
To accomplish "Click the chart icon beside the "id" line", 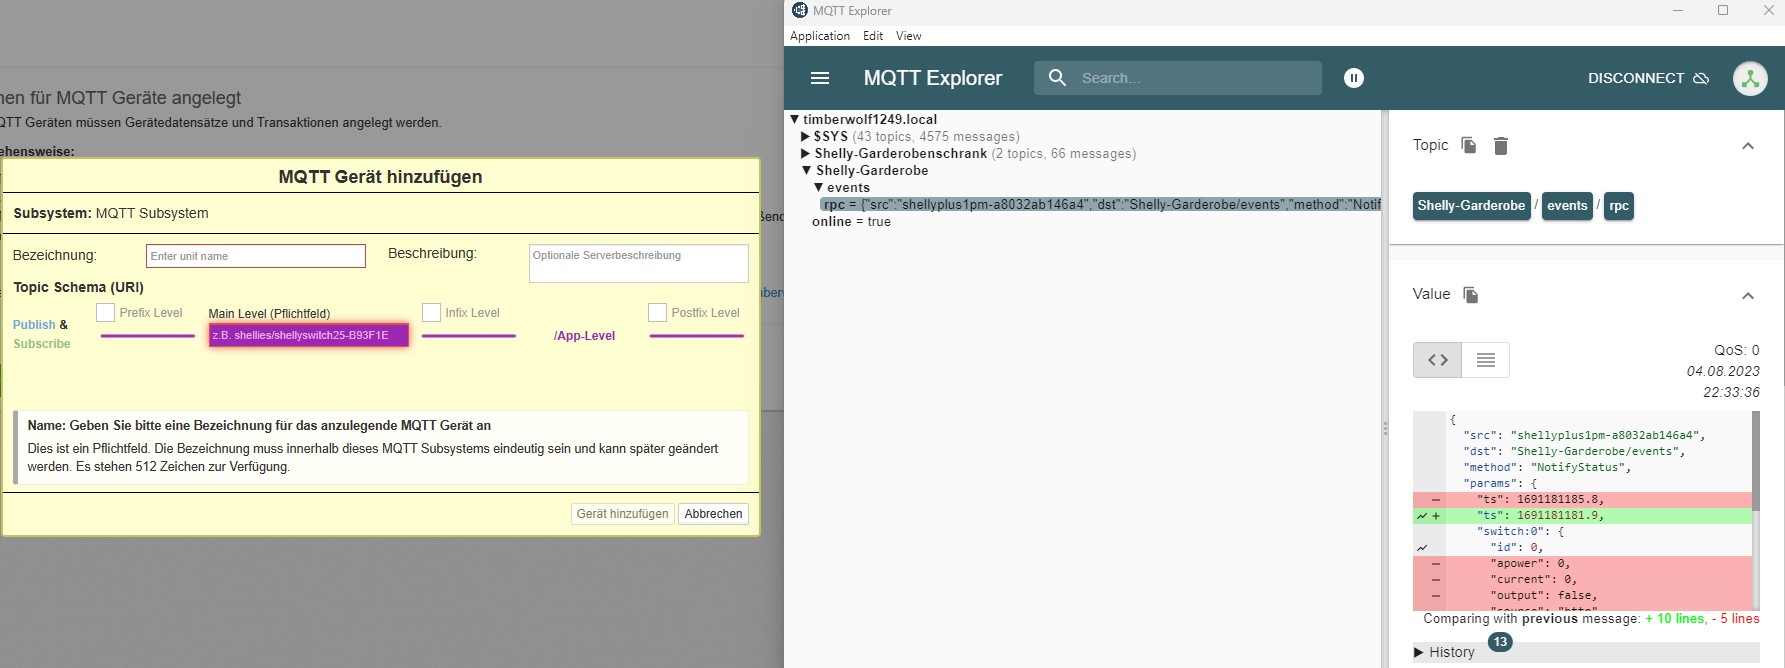I will pyautogui.click(x=1421, y=548).
